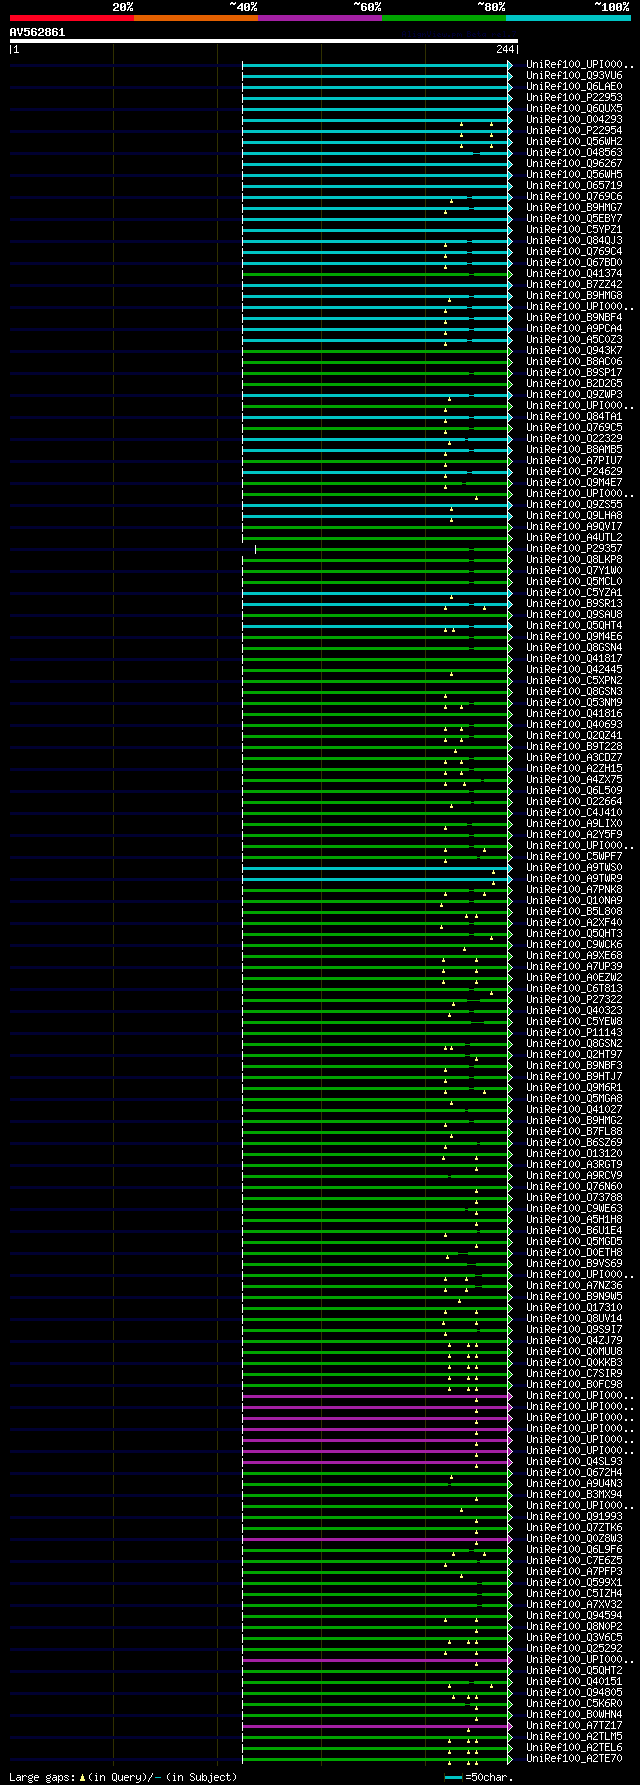Click the UniRef100_Q56WH5 label
Screen dimensions: 640x1785
(574, 174)
